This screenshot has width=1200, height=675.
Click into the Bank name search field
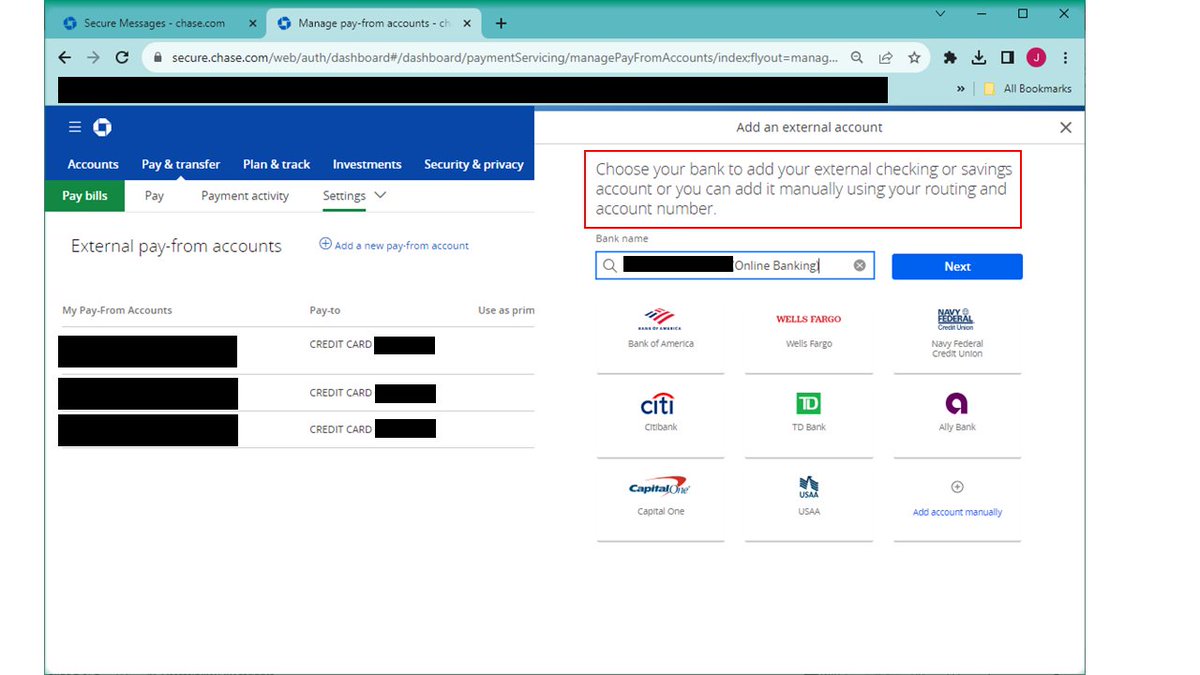click(735, 266)
